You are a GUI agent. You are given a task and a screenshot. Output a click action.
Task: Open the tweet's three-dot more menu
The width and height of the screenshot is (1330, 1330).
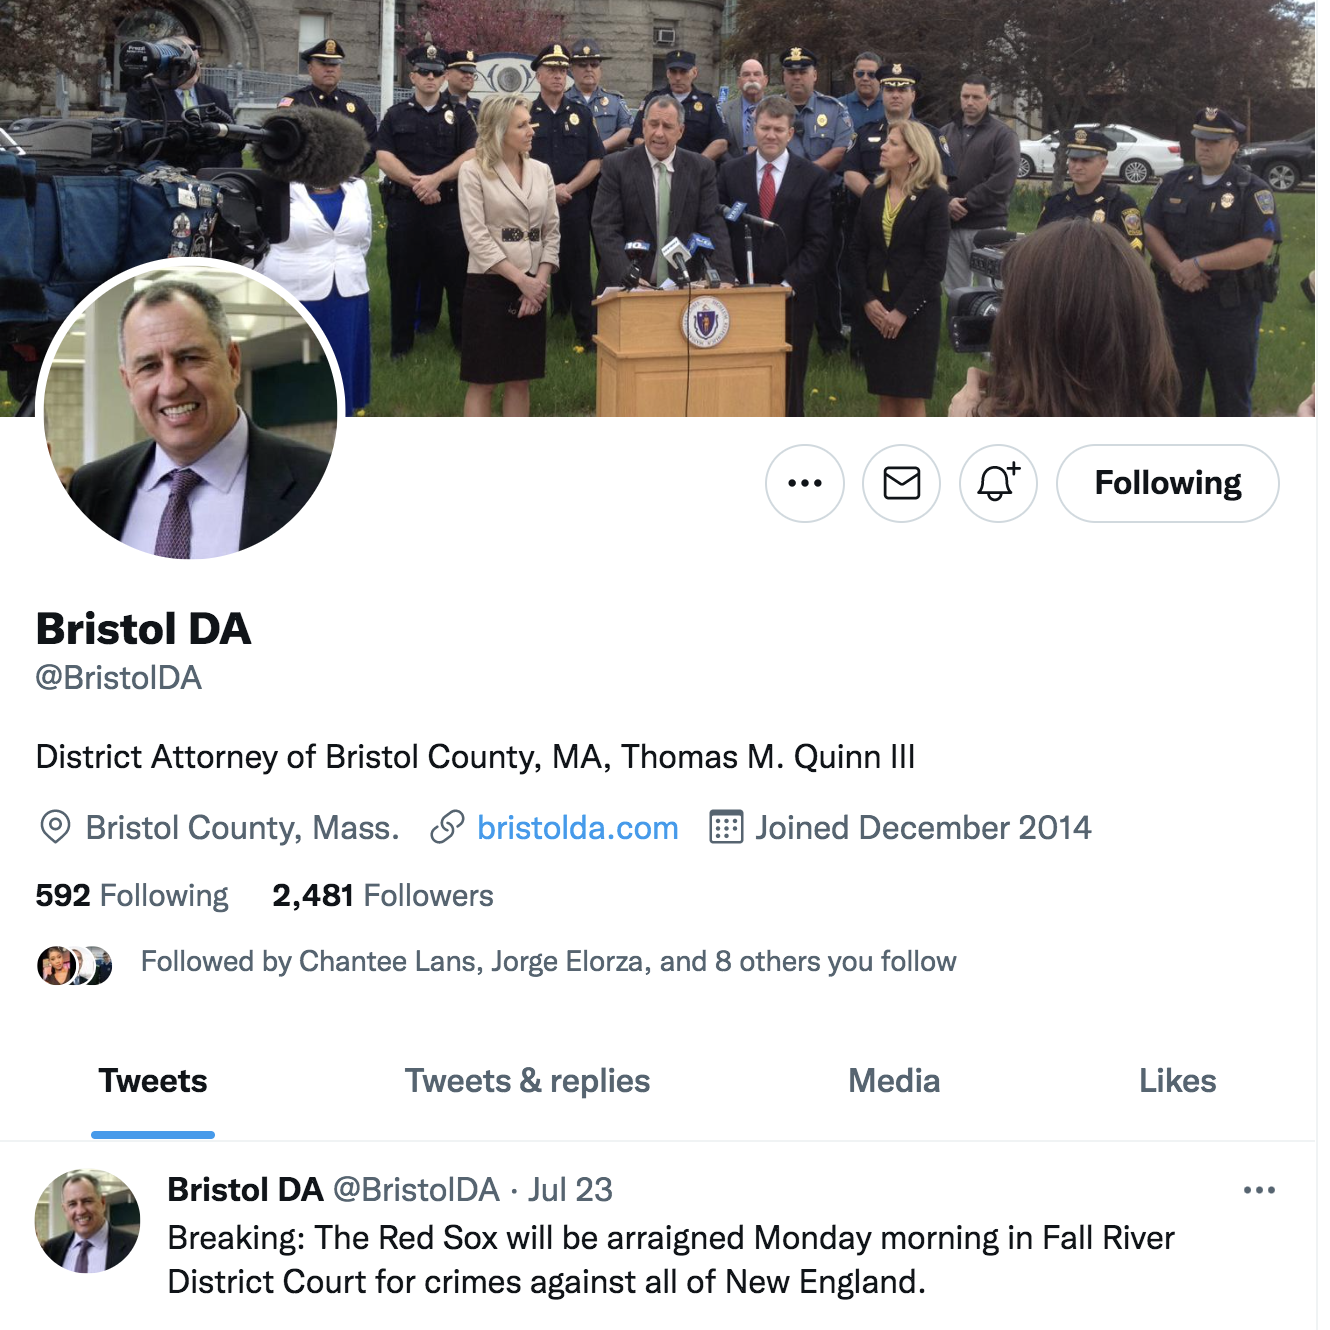tap(1259, 1190)
